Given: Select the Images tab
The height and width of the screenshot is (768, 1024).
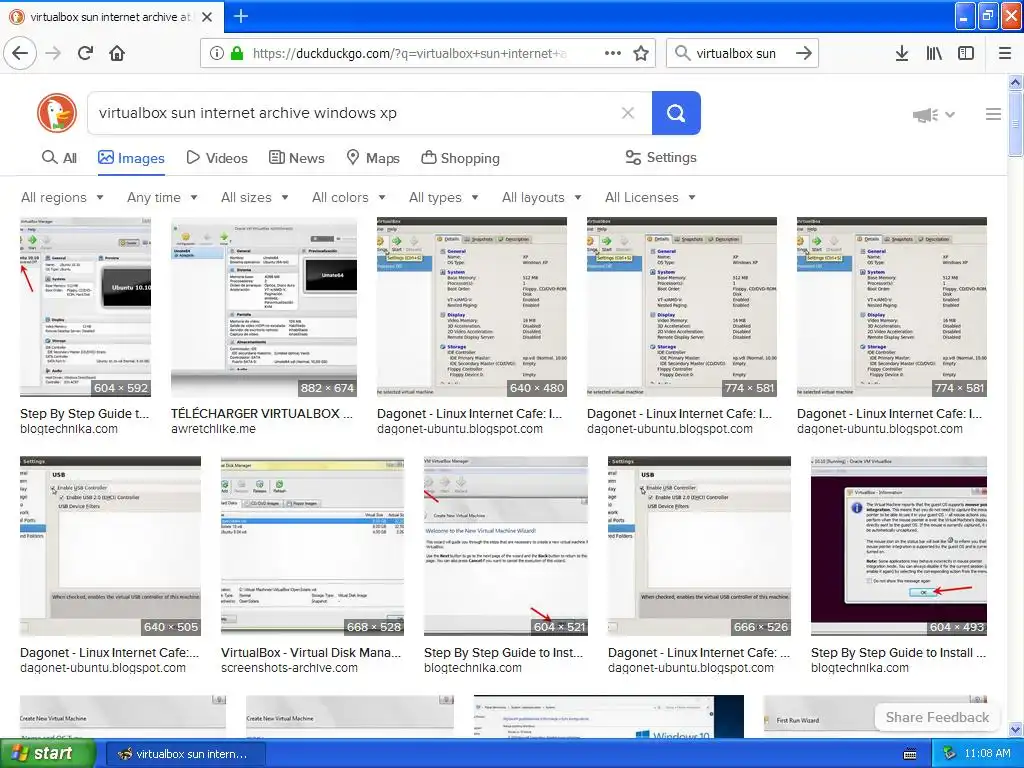Looking at the screenshot, I should (131, 158).
